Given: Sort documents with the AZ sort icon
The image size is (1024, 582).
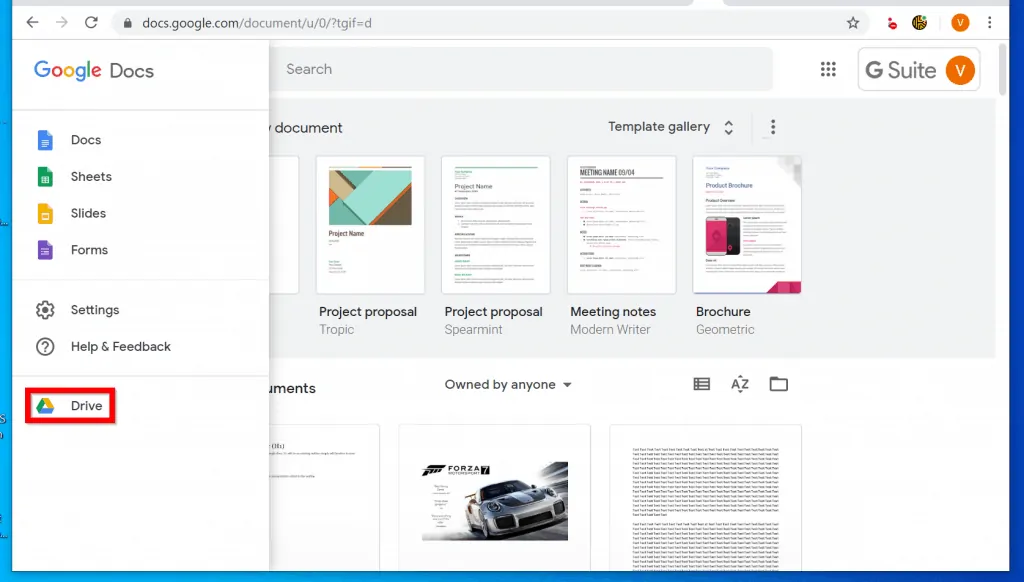Looking at the screenshot, I should [x=740, y=383].
